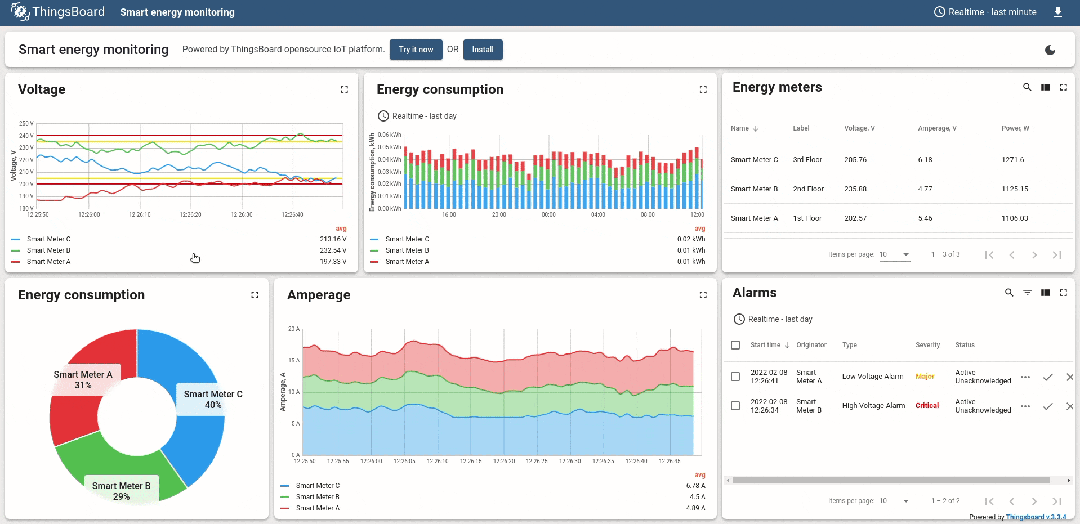Open details dots for High Voltage Alarm

(x=1025, y=407)
